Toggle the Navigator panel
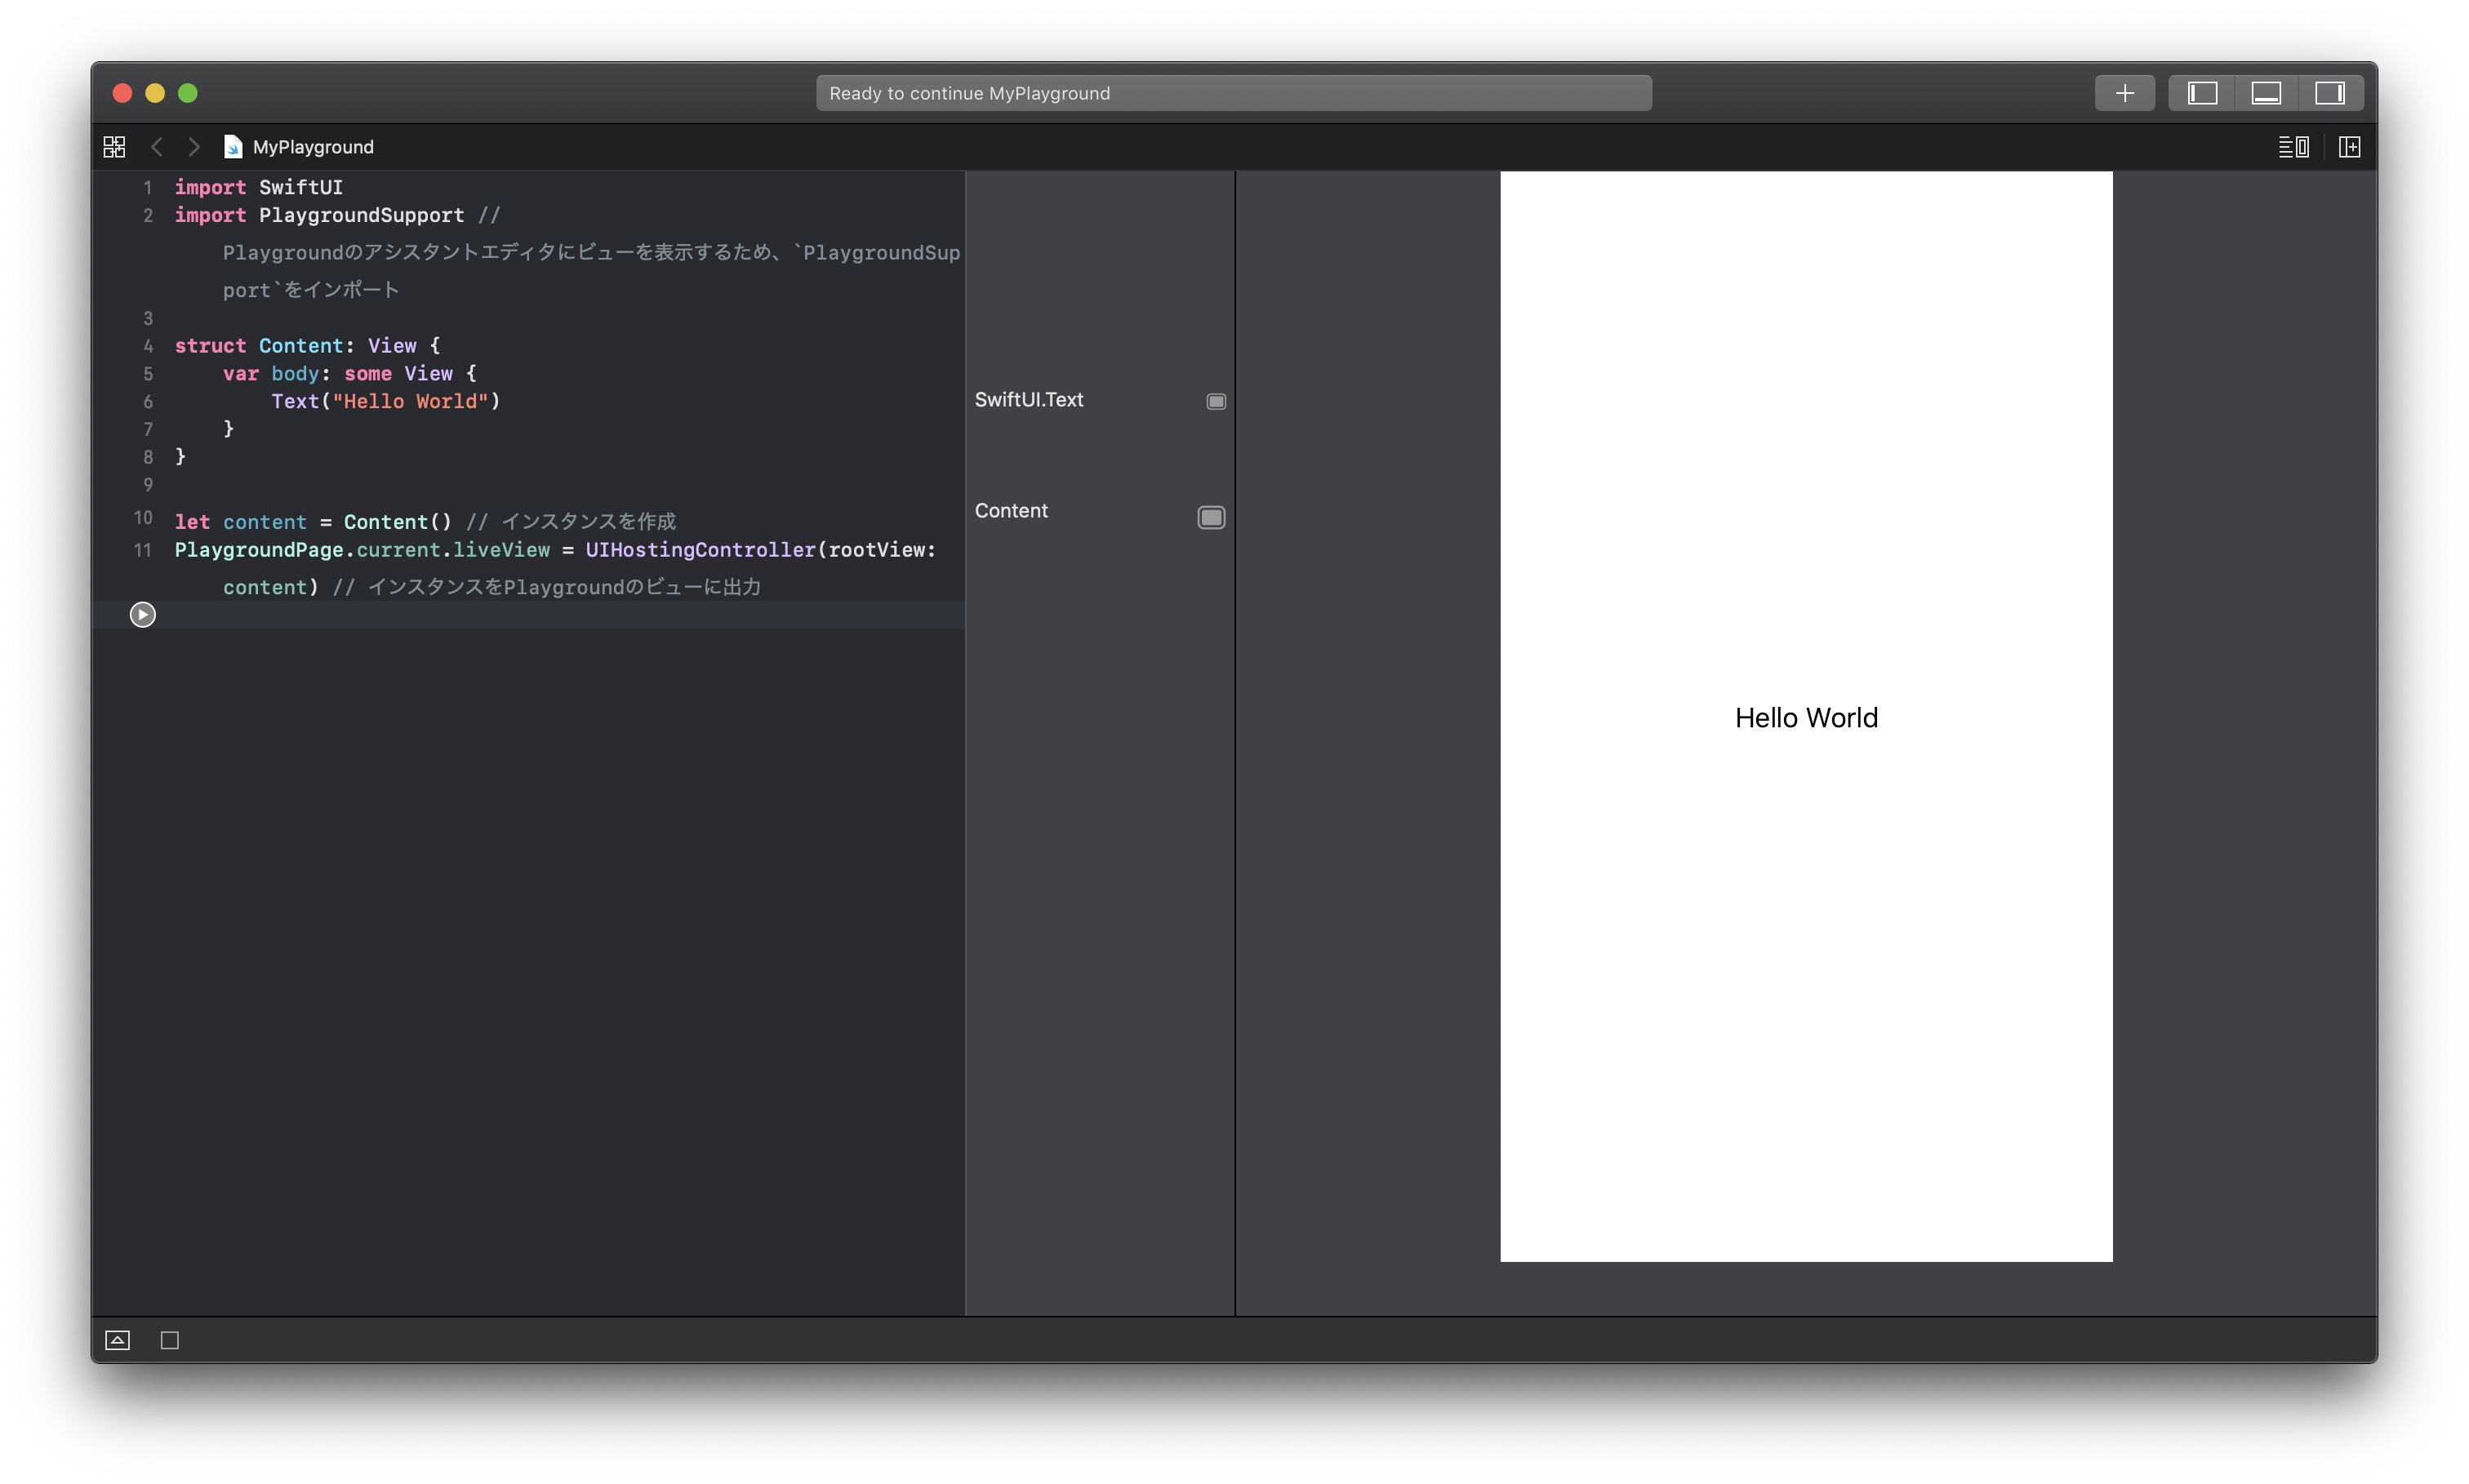This screenshot has height=1484, width=2469. tap(2202, 93)
